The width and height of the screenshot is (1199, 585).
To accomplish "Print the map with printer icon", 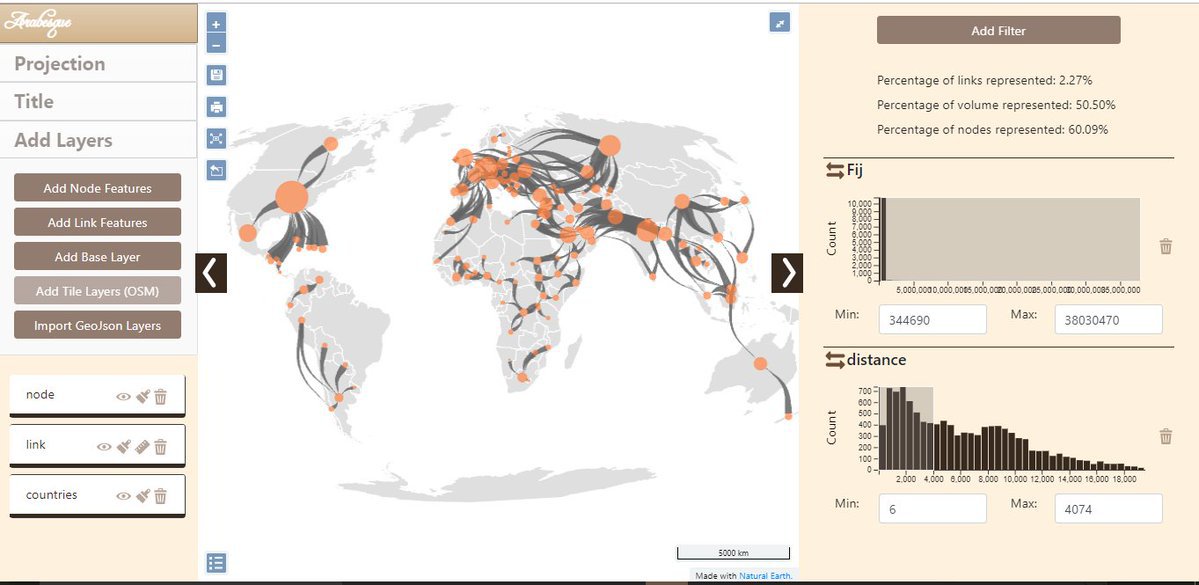I will point(217,107).
